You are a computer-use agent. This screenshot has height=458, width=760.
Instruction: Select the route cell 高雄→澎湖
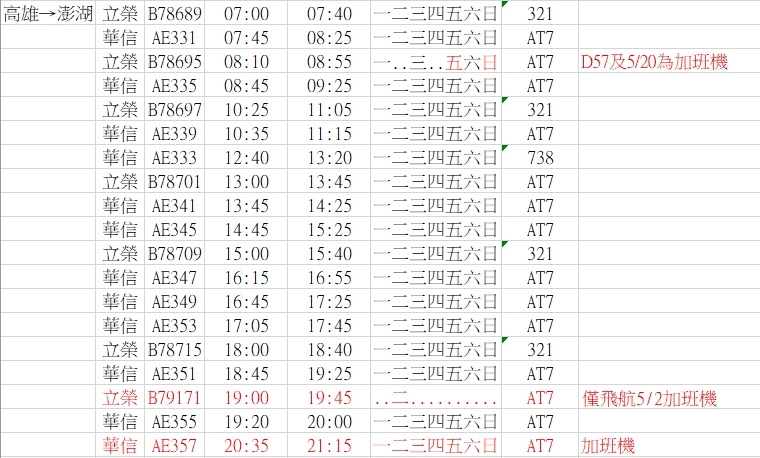(48, 14)
